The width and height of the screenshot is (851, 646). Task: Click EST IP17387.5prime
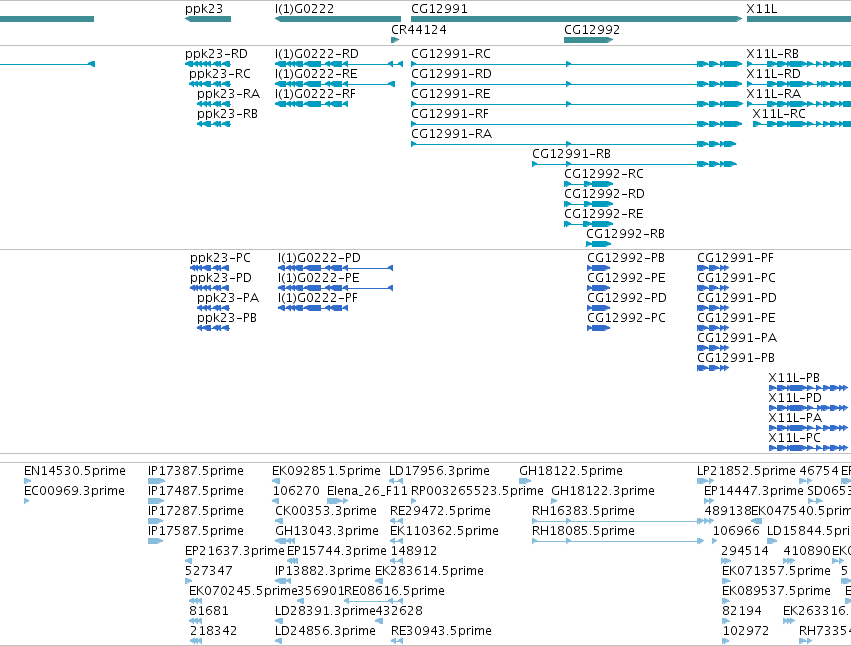pos(196,471)
